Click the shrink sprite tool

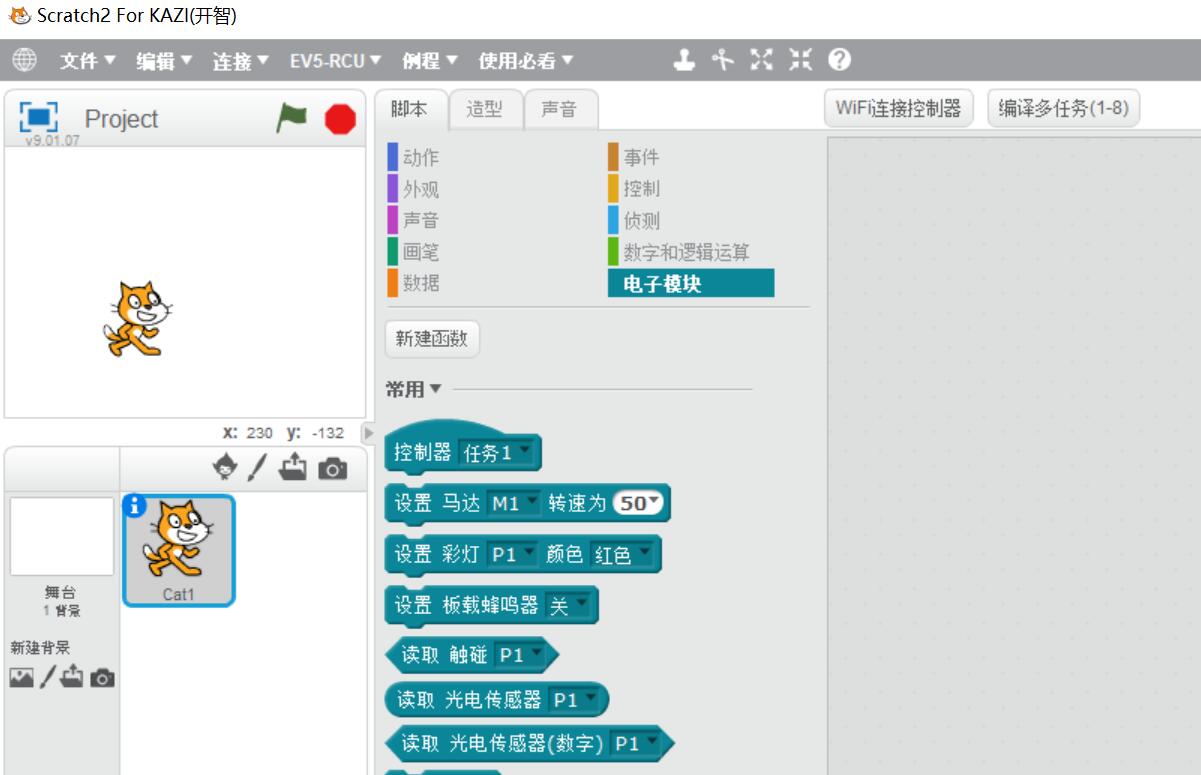coord(800,60)
